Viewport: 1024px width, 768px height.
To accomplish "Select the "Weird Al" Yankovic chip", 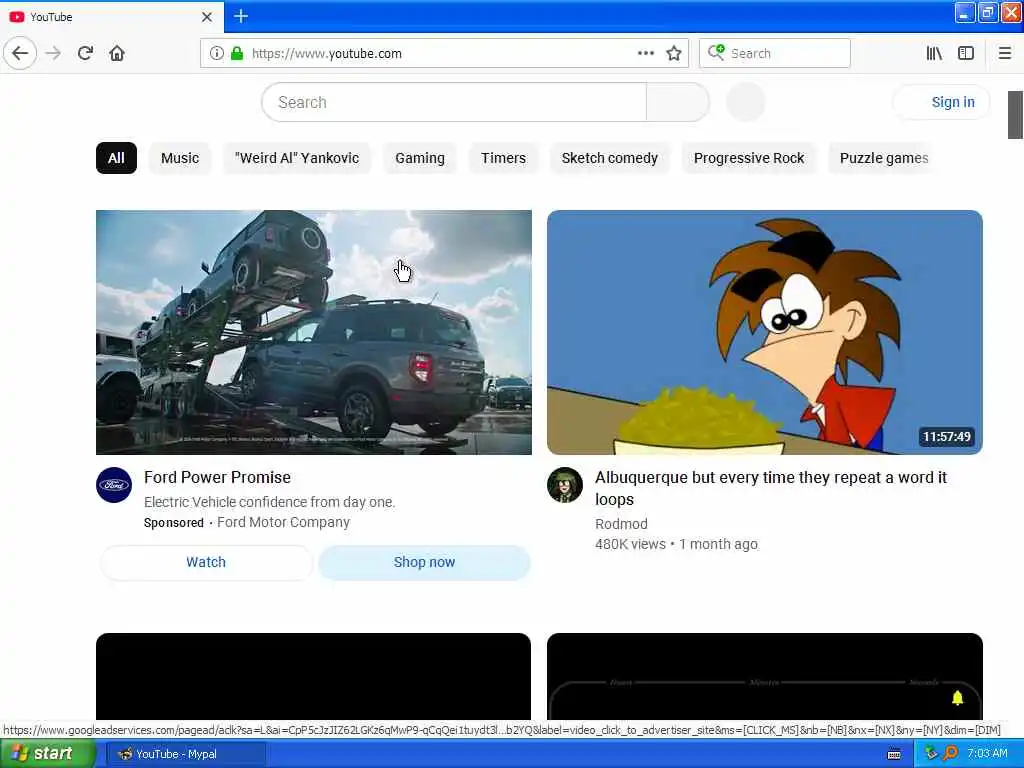I will click(297, 158).
